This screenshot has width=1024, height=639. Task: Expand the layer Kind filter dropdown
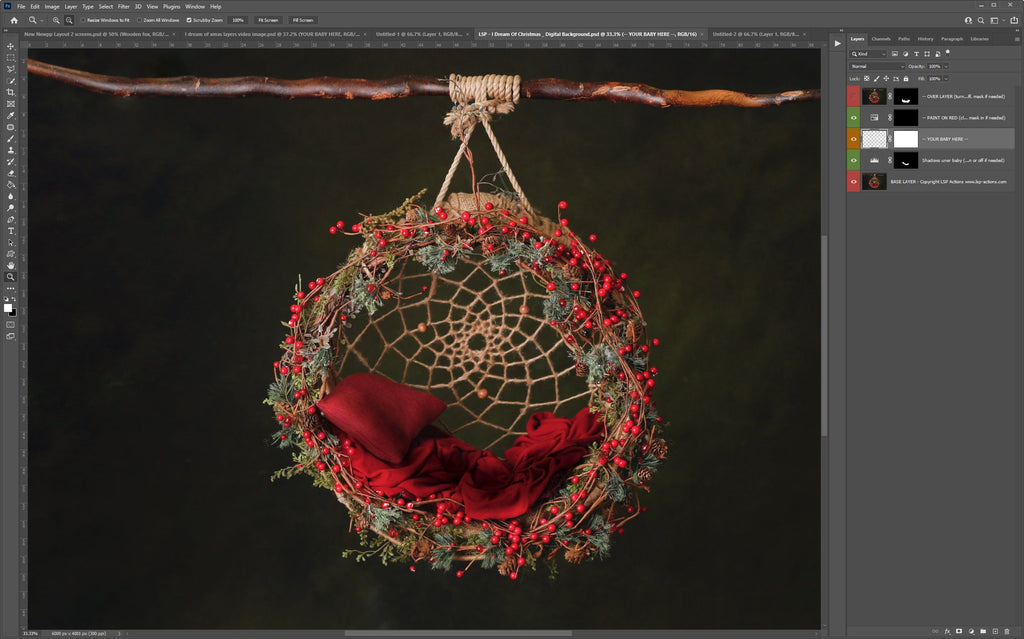click(869, 54)
